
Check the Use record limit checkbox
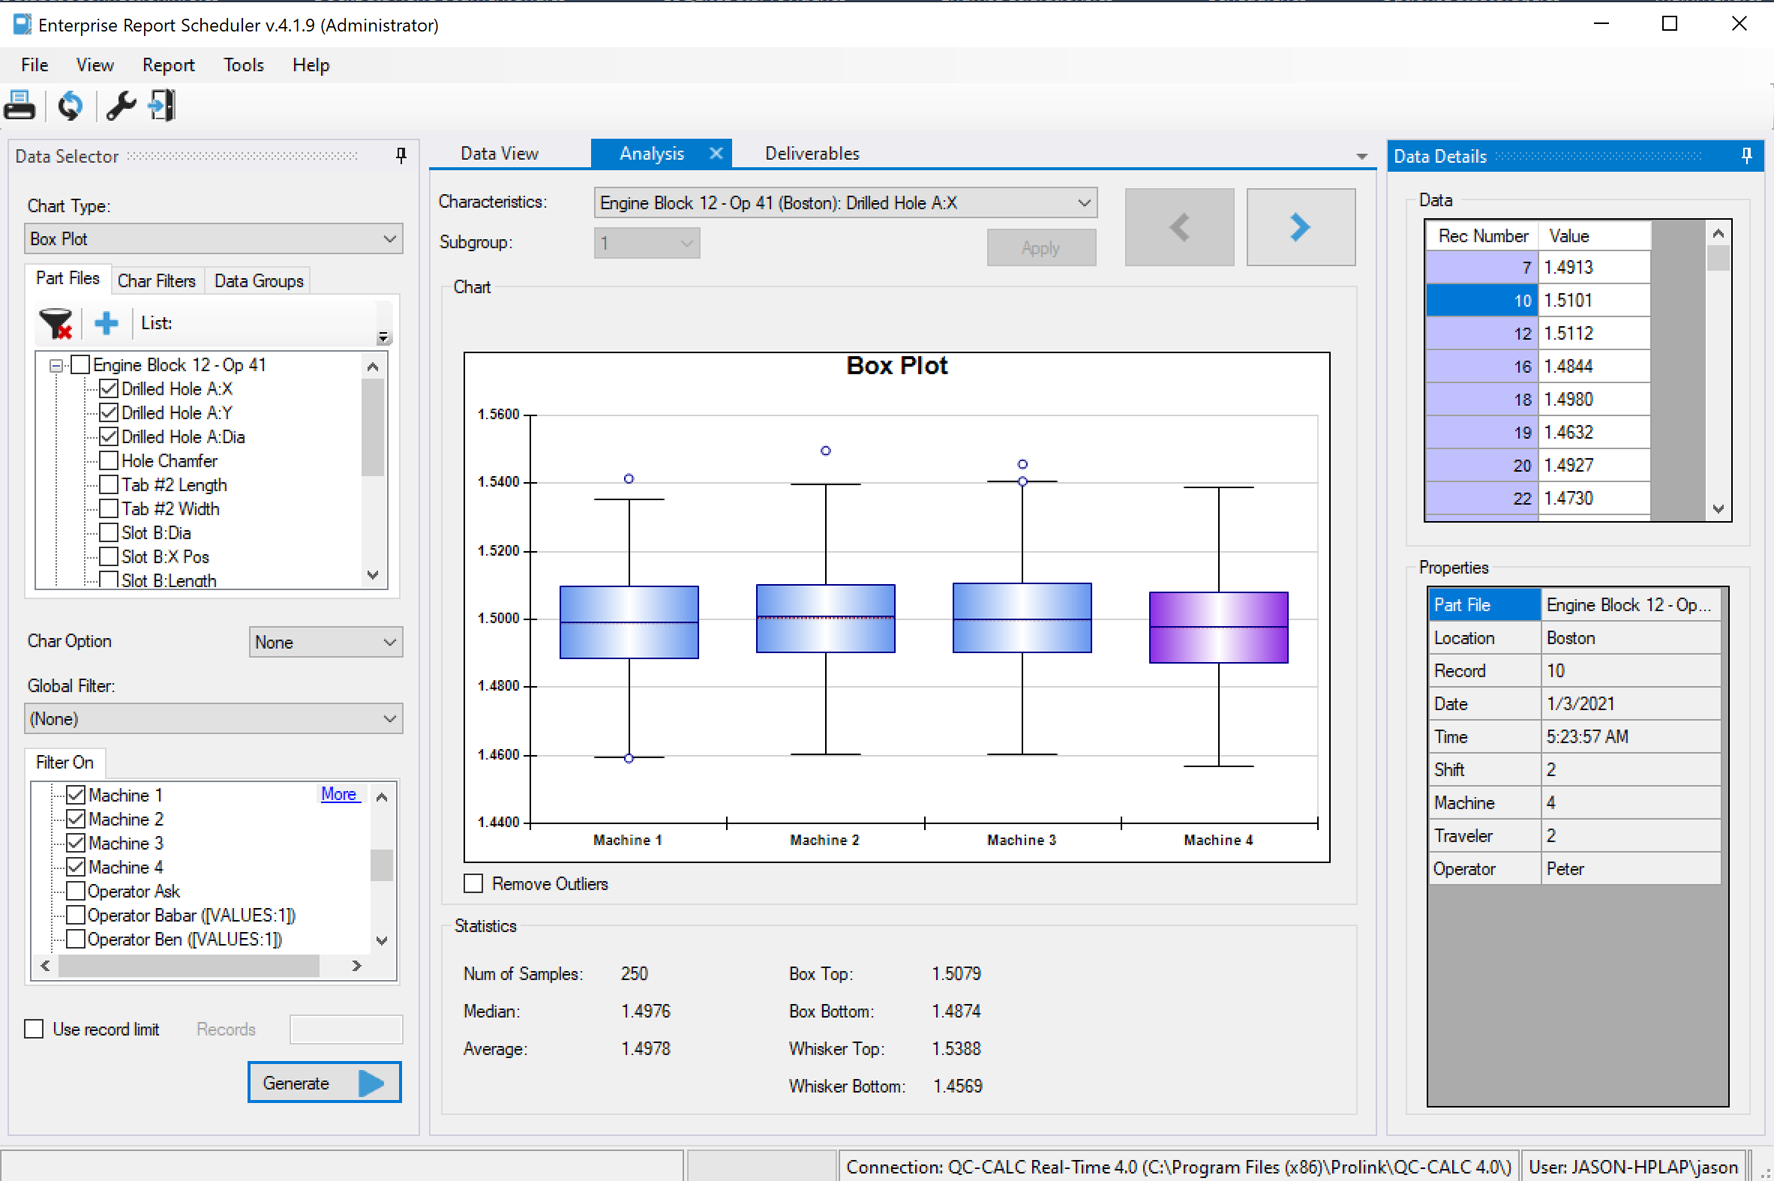click(33, 1028)
